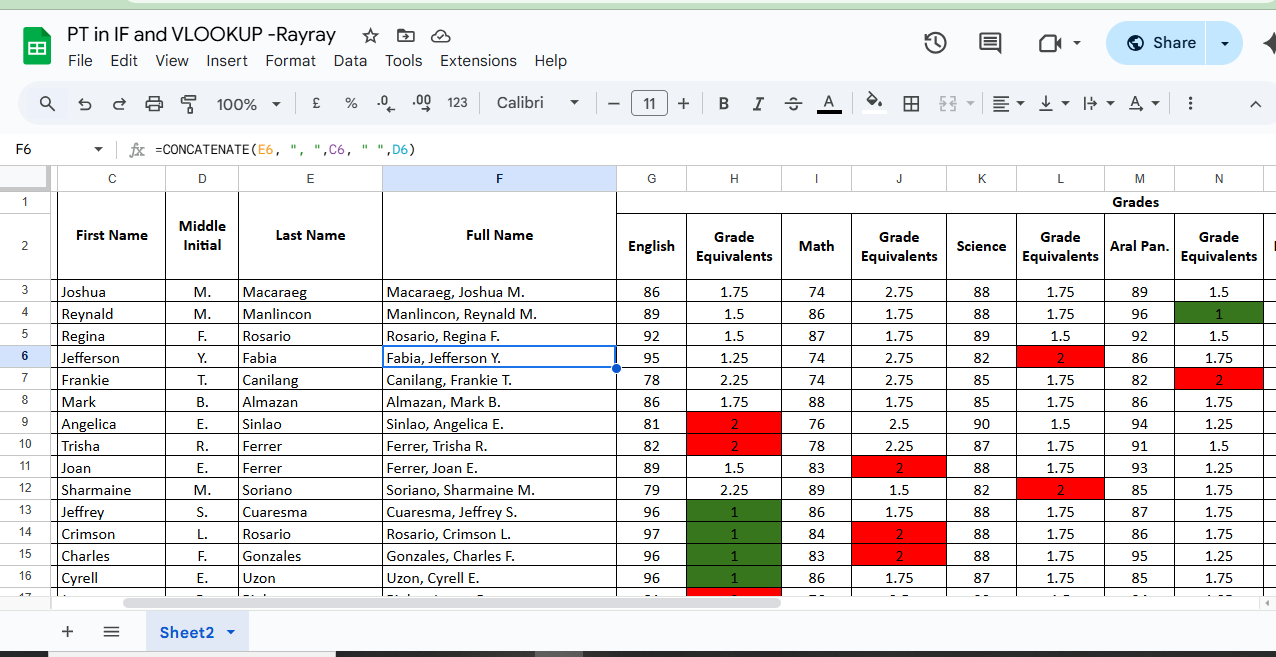Toggle Italic formatting
This screenshot has height=657, width=1276.
(758, 103)
